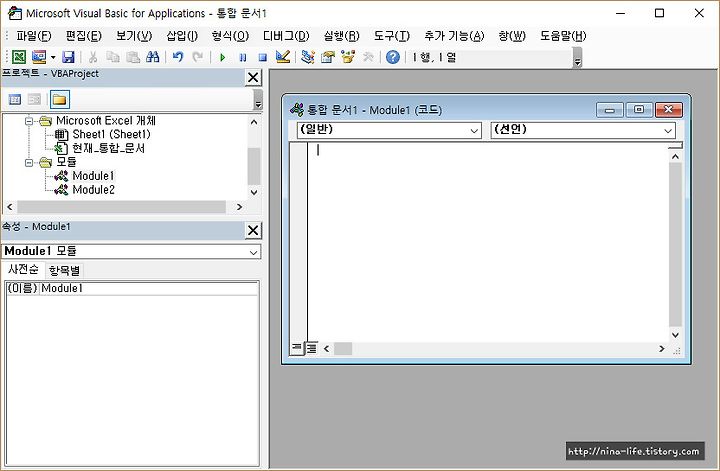The height and width of the screenshot is (471, 720).
Task: Click the project tree scroll down arrow
Action: point(254,192)
